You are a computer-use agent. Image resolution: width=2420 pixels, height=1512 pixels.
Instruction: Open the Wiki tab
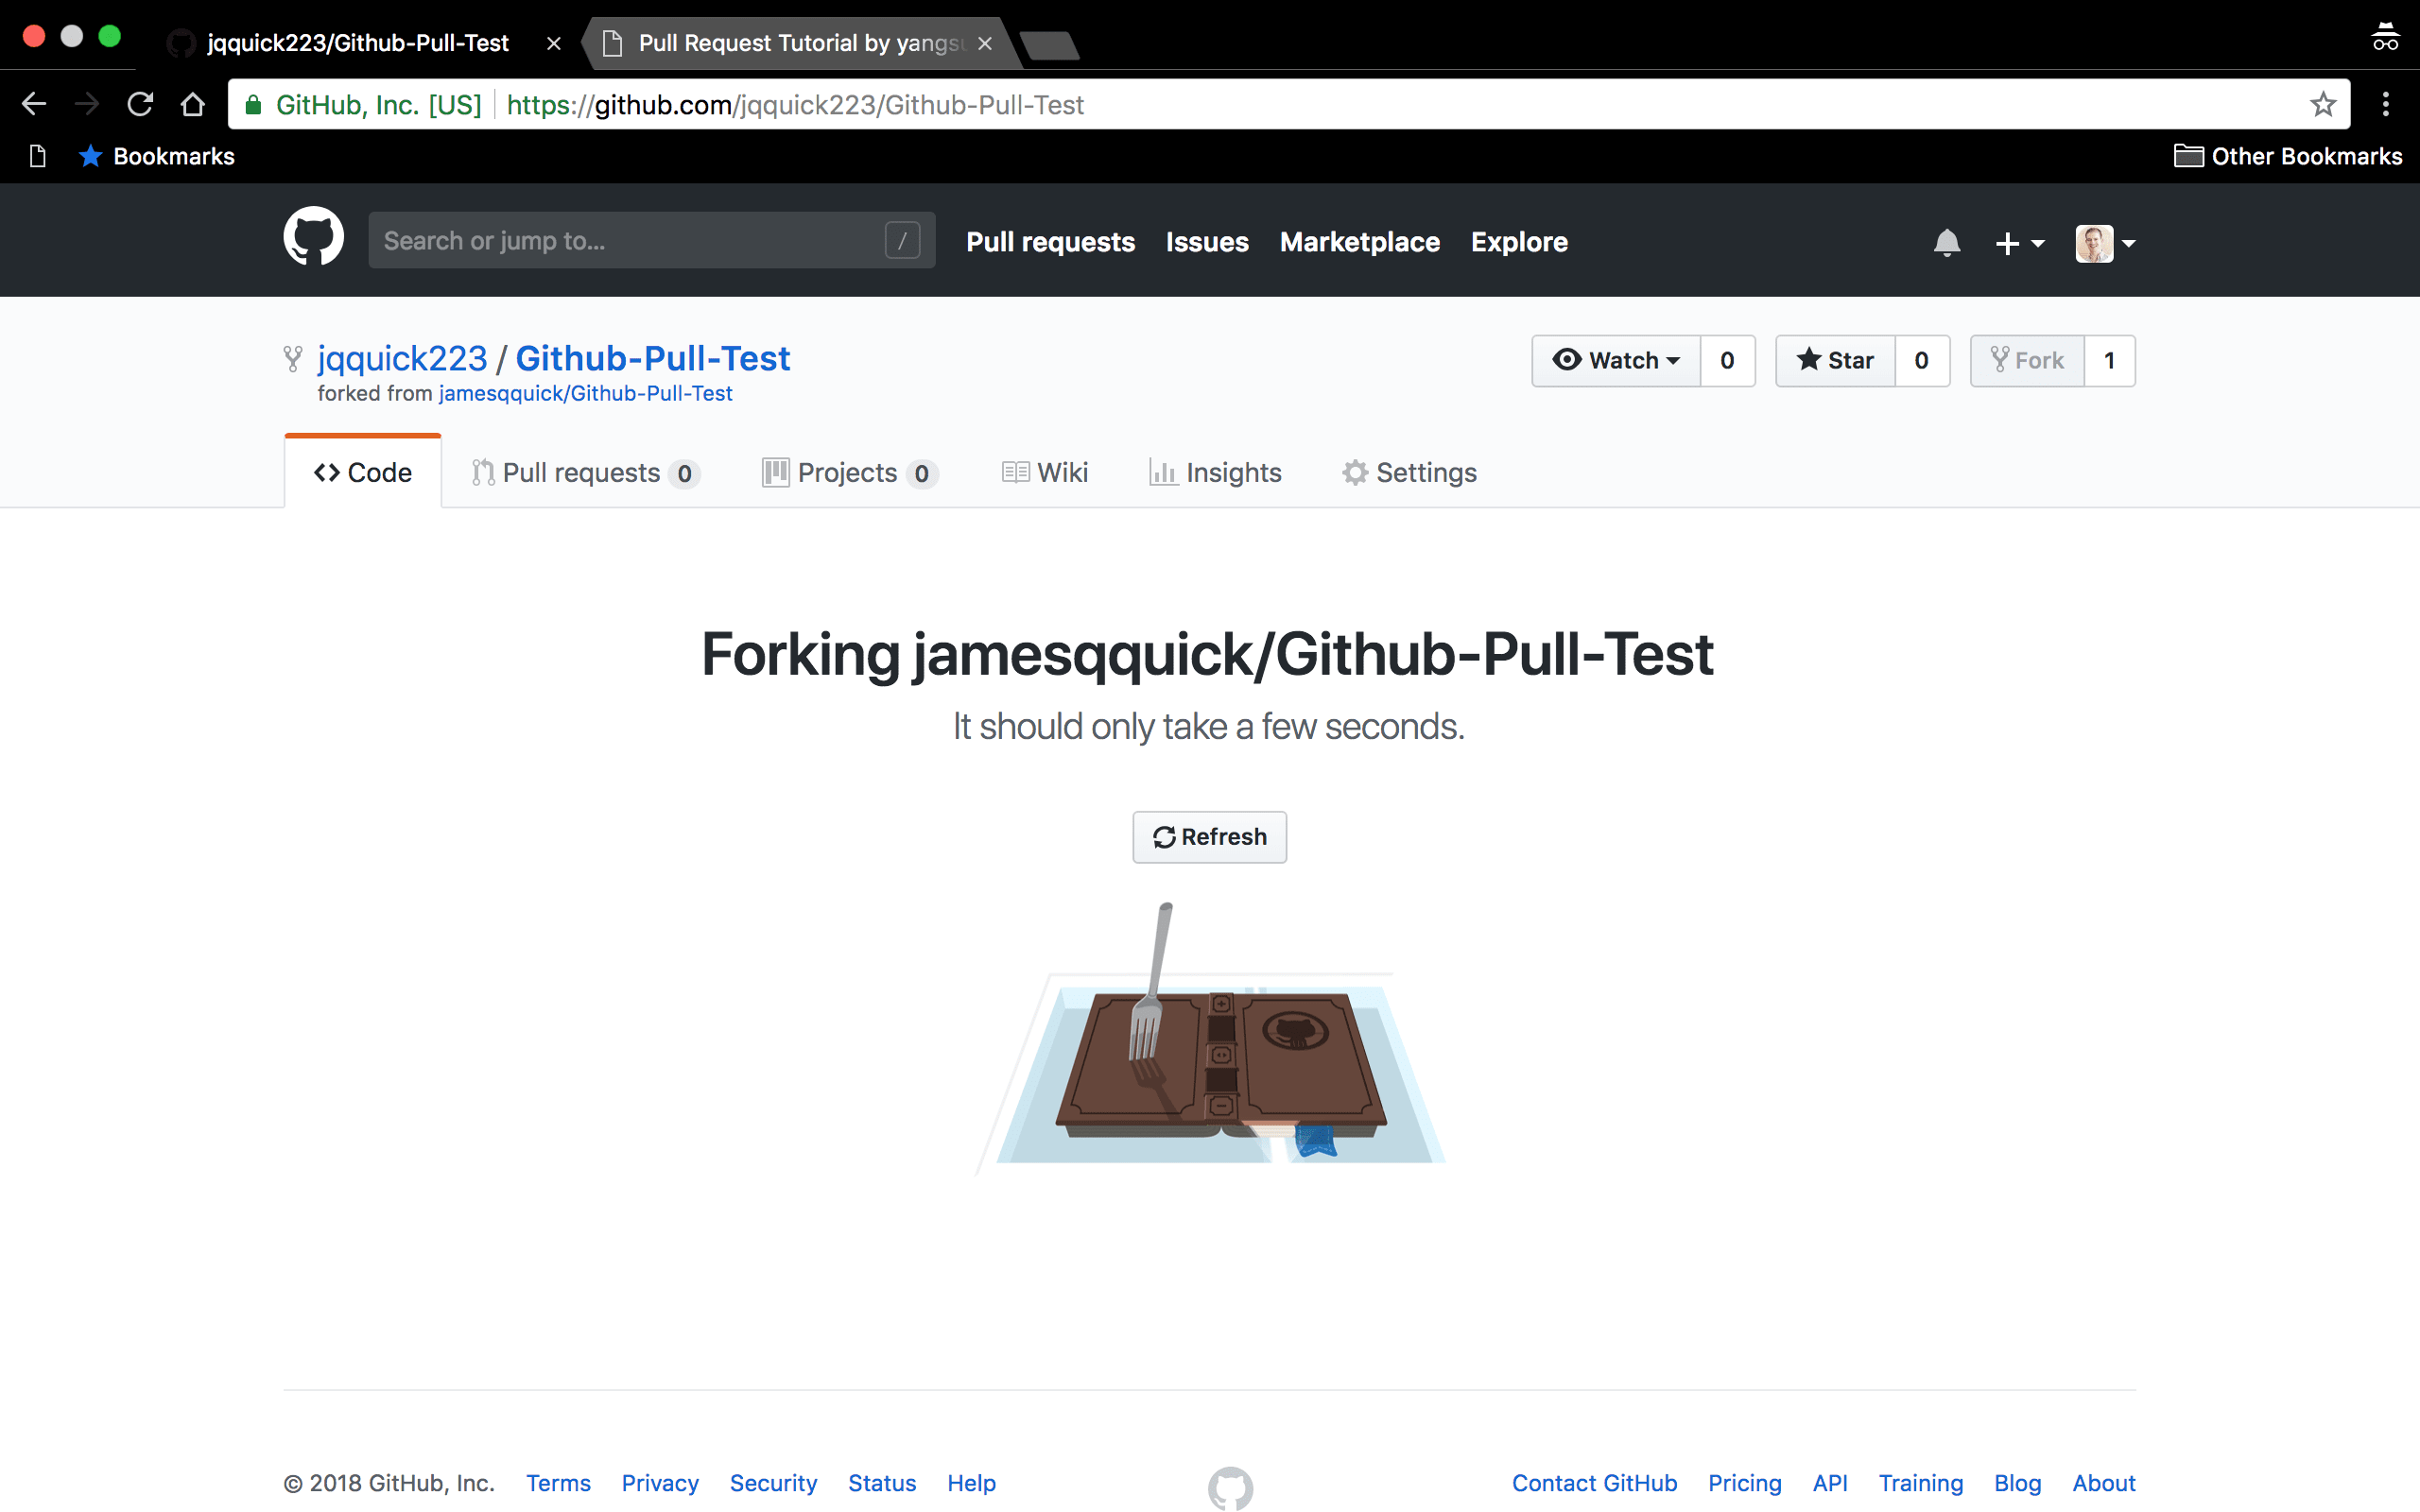point(1045,472)
